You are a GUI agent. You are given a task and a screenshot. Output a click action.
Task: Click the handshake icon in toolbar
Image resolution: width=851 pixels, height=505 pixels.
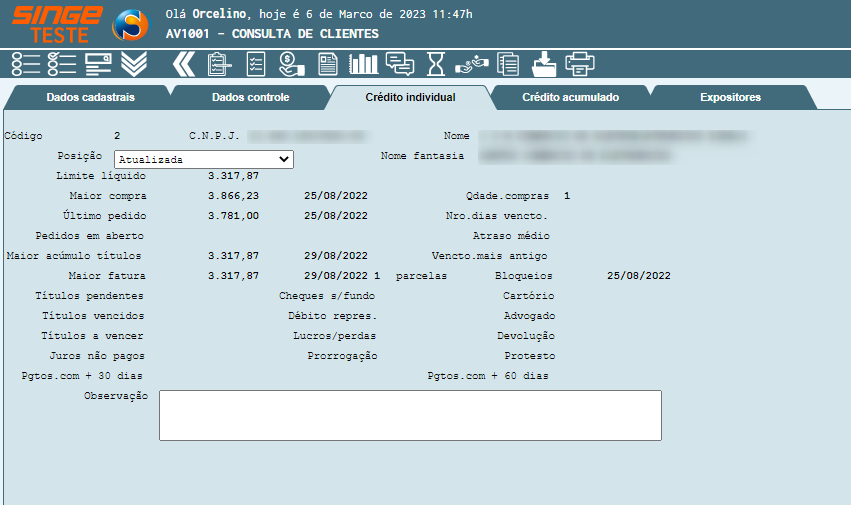(471, 64)
